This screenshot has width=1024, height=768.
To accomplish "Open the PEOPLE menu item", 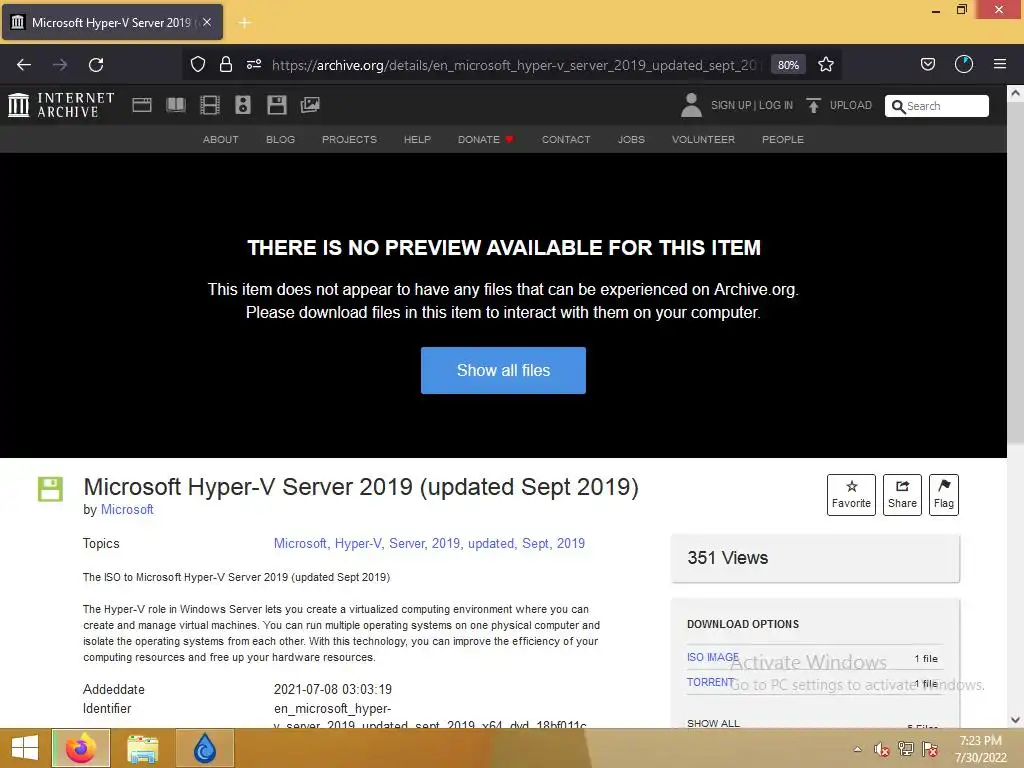I will click(x=783, y=140).
